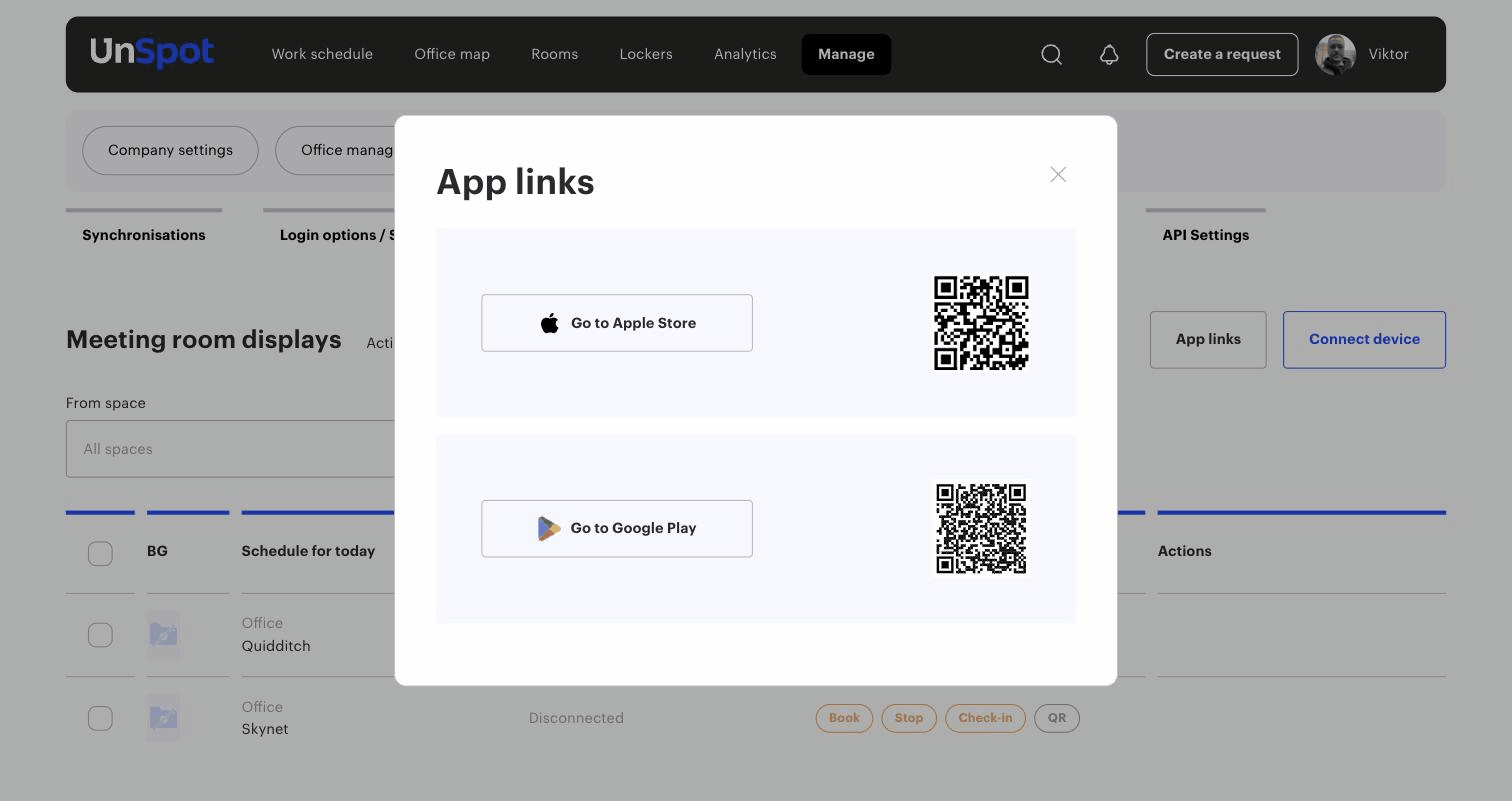
Task: Open the Work schedule menu
Action: click(x=322, y=55)
